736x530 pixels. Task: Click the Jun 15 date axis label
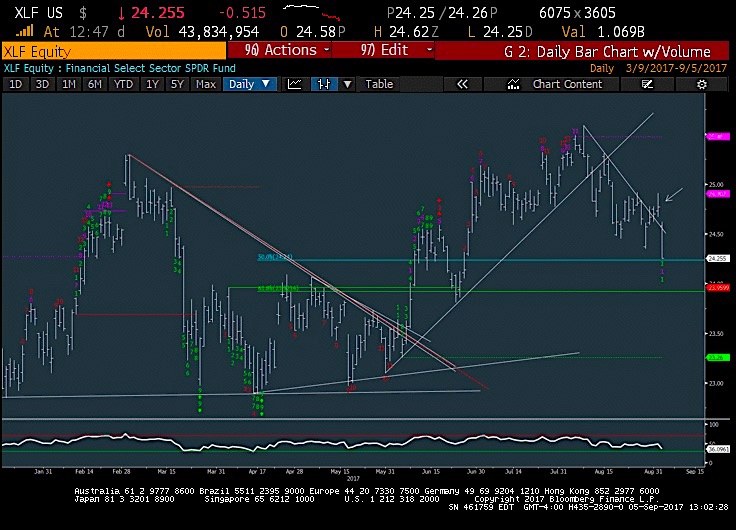click(x=431, y=471)
